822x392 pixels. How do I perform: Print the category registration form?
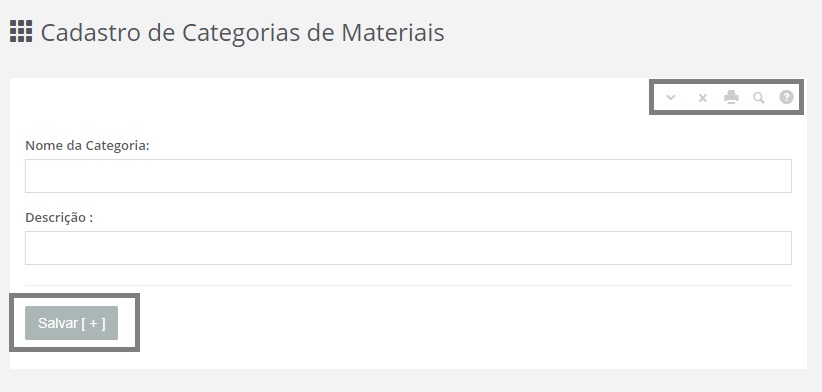[x=731, y=97]
